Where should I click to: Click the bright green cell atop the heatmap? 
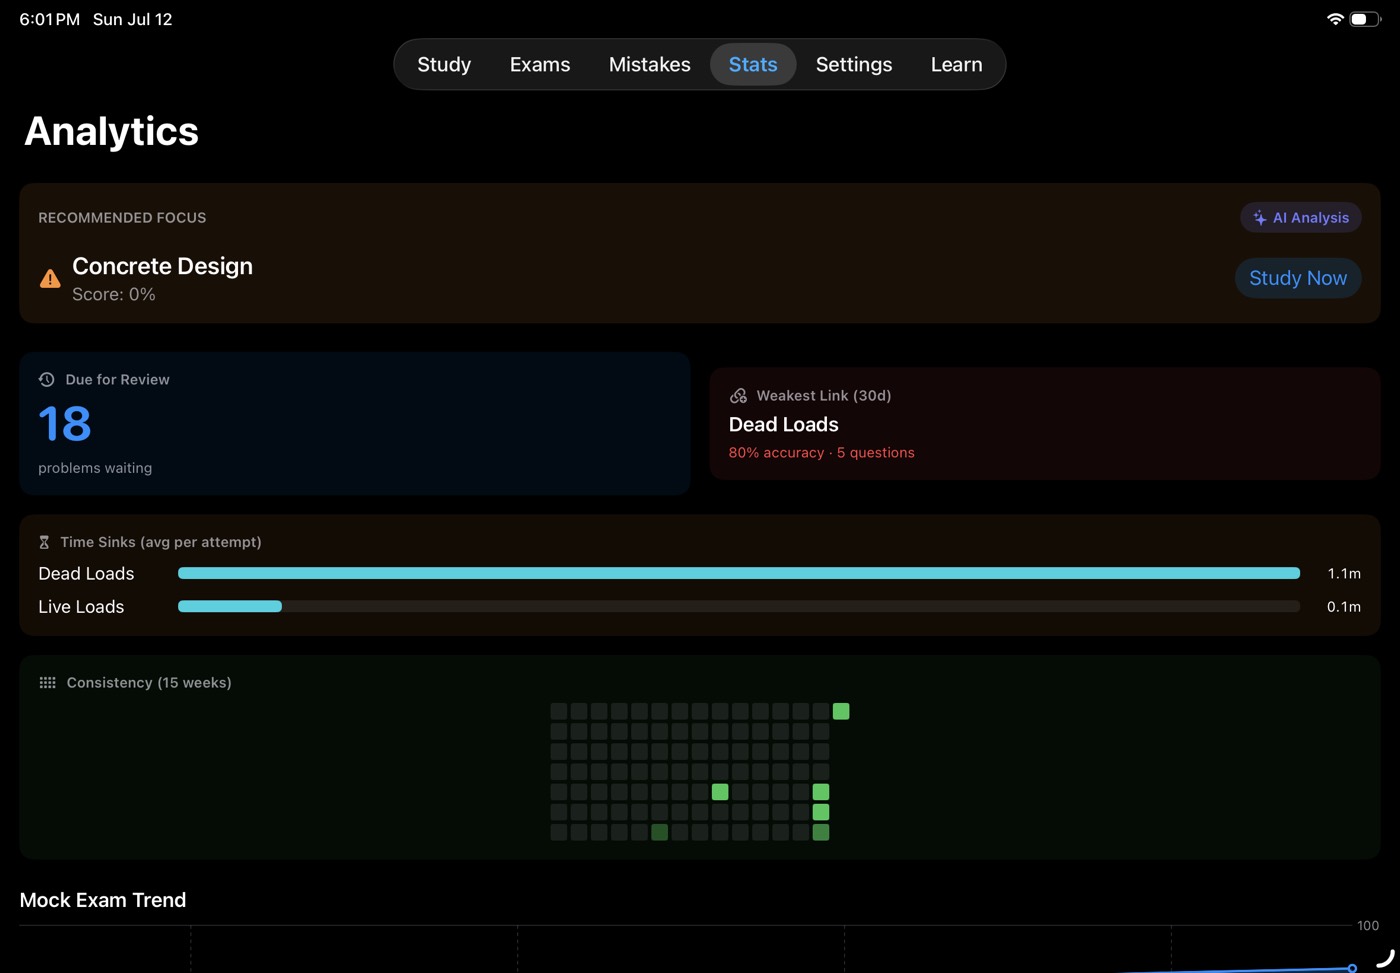click(x=841, y=711)
